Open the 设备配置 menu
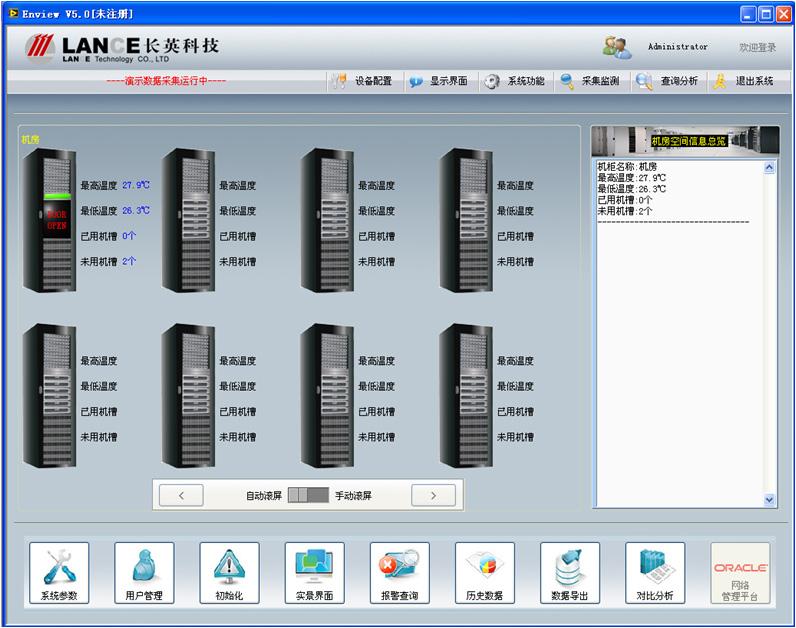The image size is (796, 628). [x=362, y=82]
